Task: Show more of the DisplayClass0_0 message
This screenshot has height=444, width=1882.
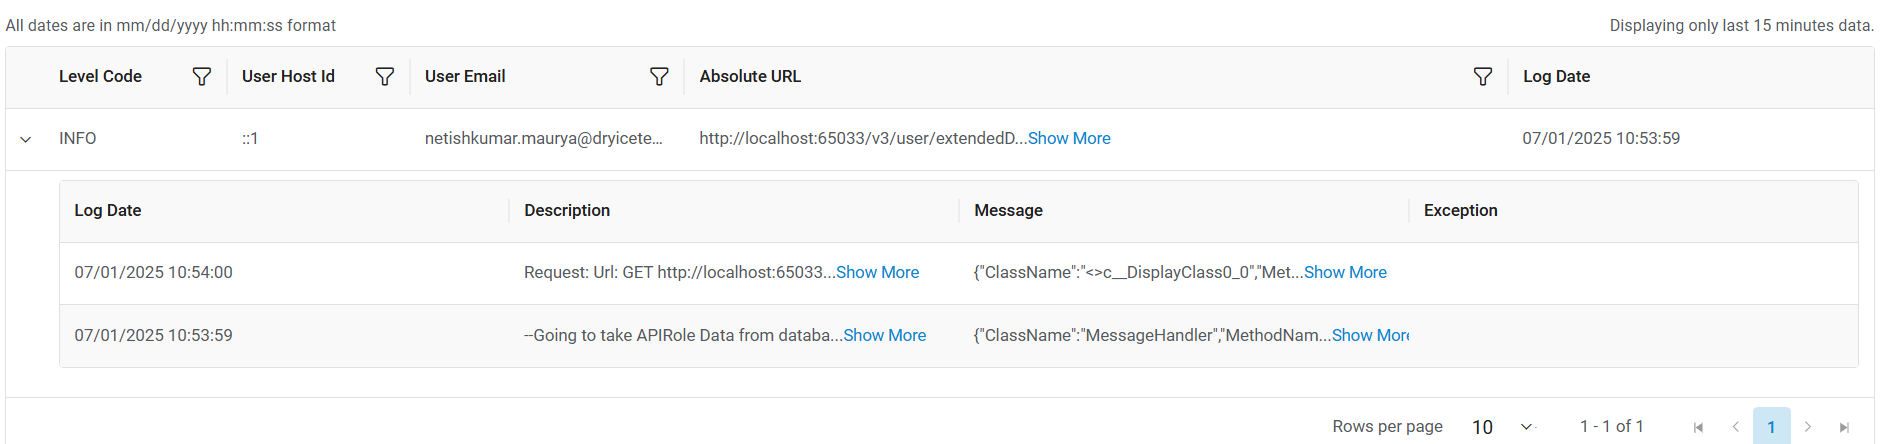Action: click(1345, 273)
